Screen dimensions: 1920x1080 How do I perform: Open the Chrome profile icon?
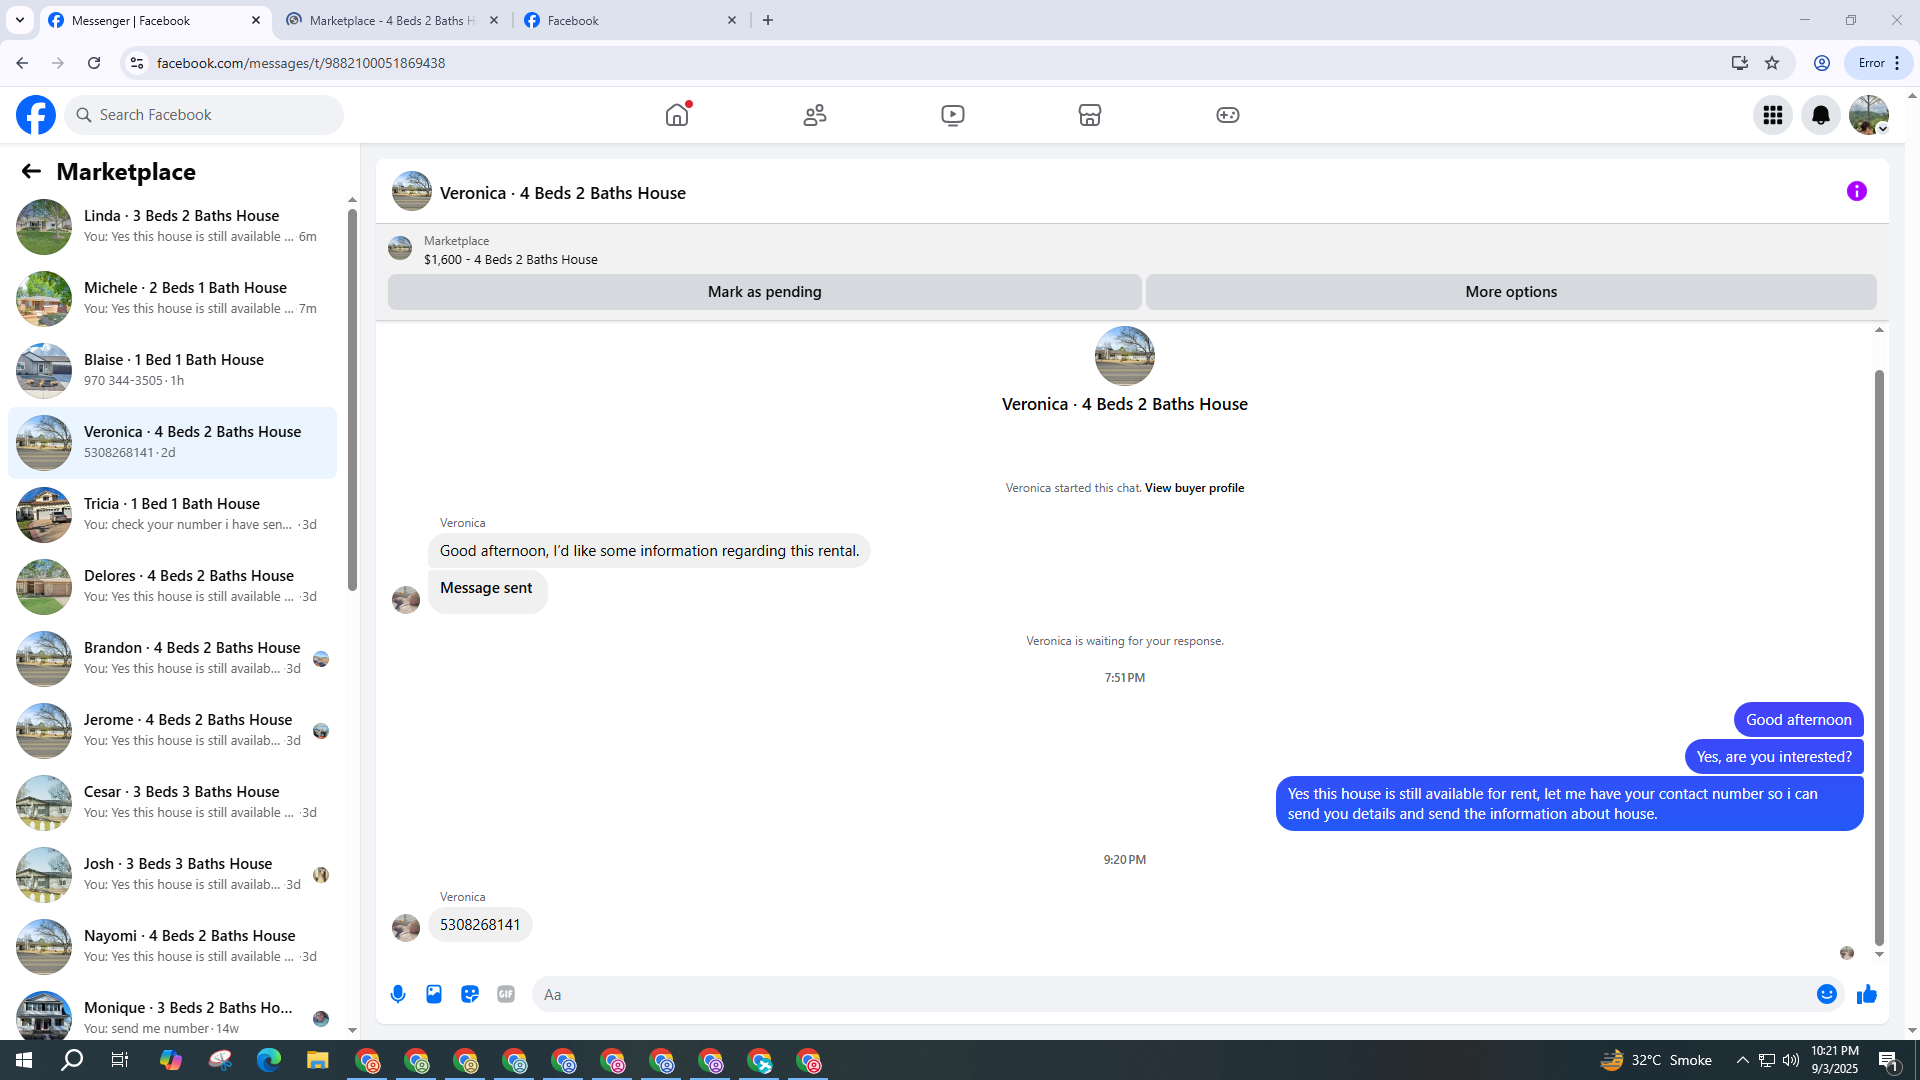(x=1822, y=63)
